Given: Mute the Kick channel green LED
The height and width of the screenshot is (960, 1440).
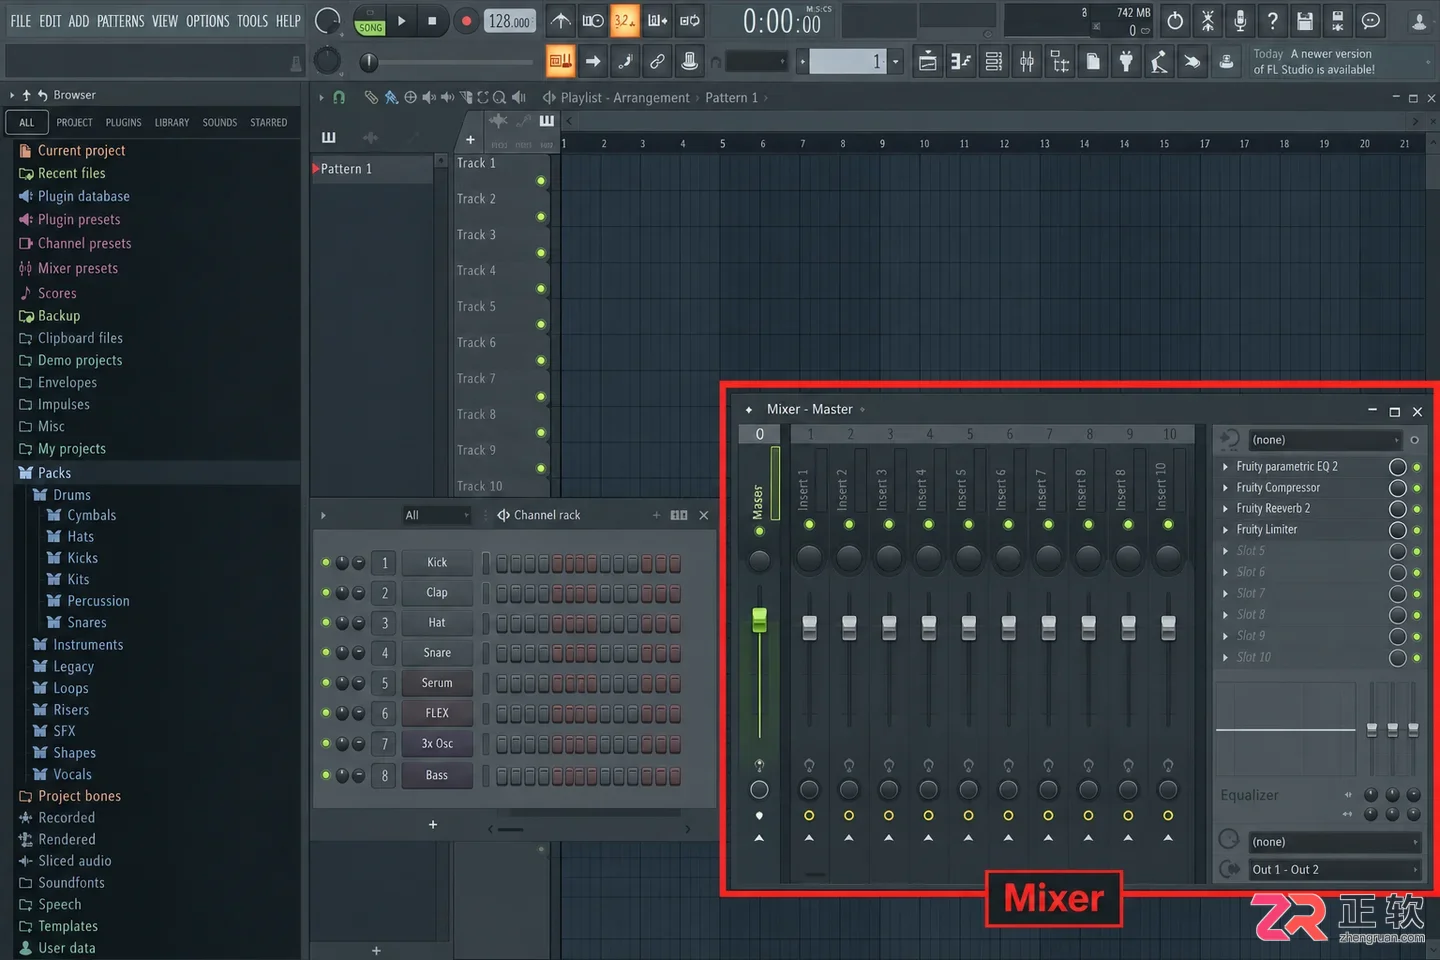Looking at the screenshot, I should click(x=326, y=562).
